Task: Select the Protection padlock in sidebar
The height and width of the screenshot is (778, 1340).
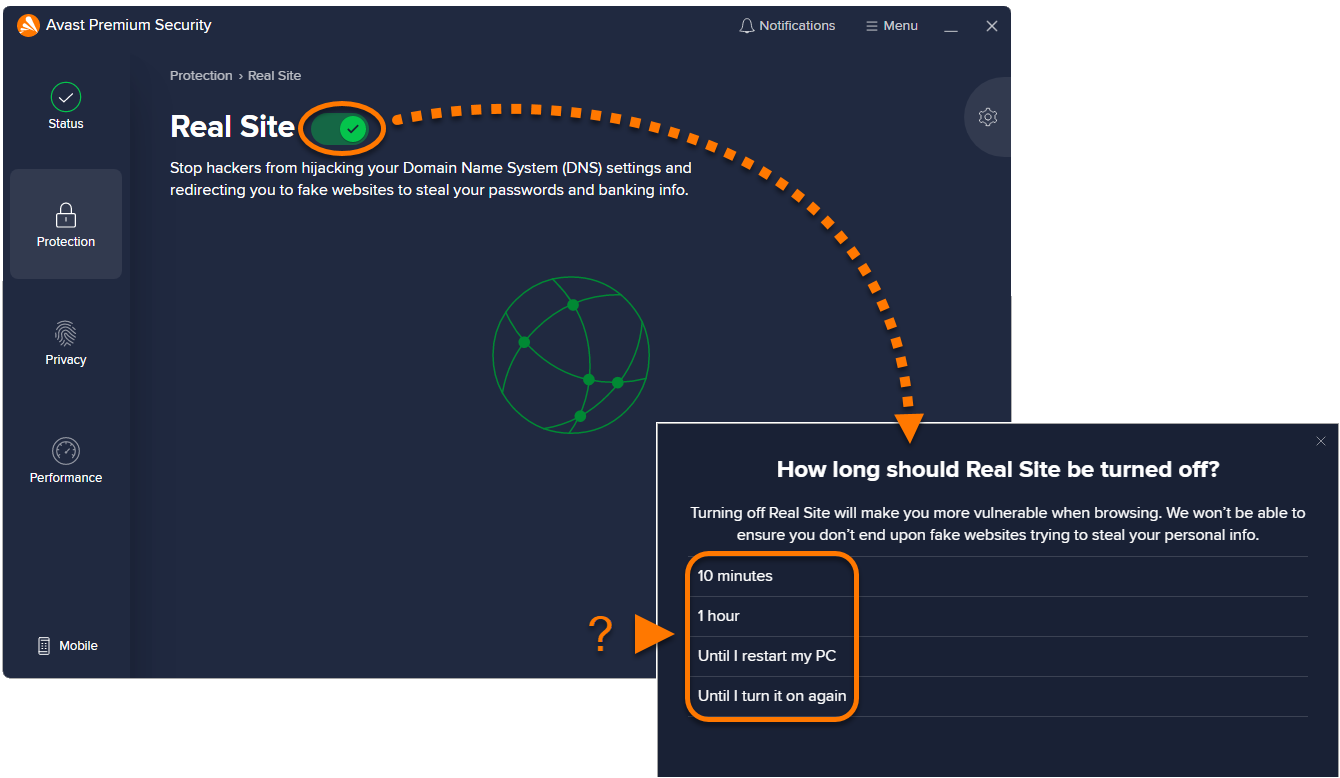Action: (x=66, y=224)
